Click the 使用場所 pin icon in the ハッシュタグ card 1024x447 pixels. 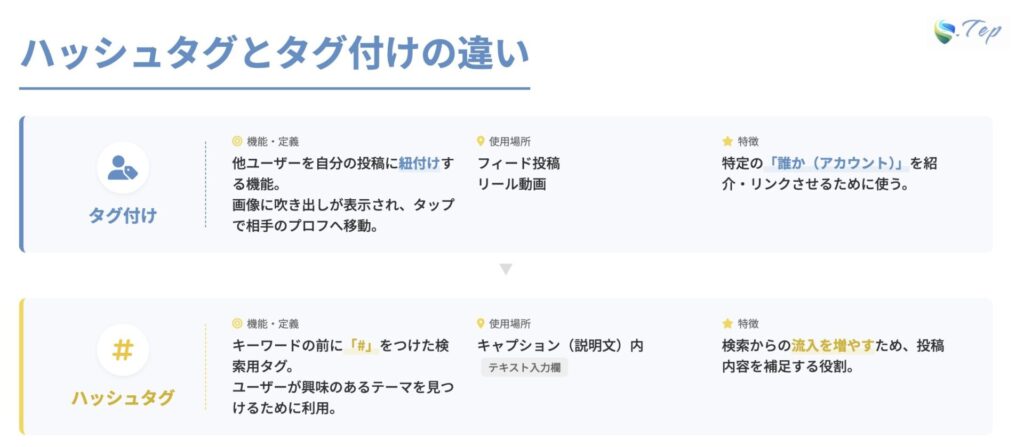tap(481, 324)
